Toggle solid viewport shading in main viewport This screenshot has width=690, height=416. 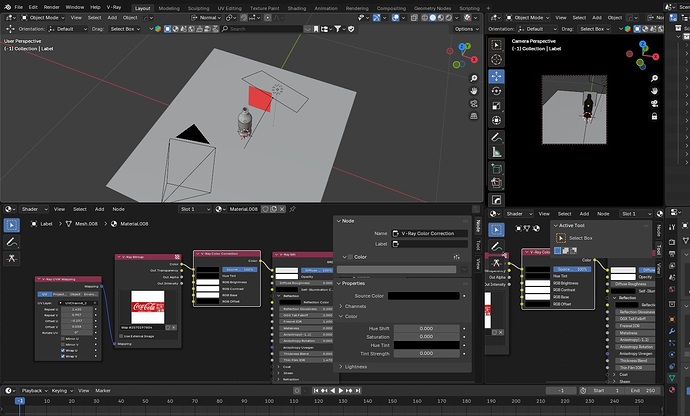coord(433,18)
